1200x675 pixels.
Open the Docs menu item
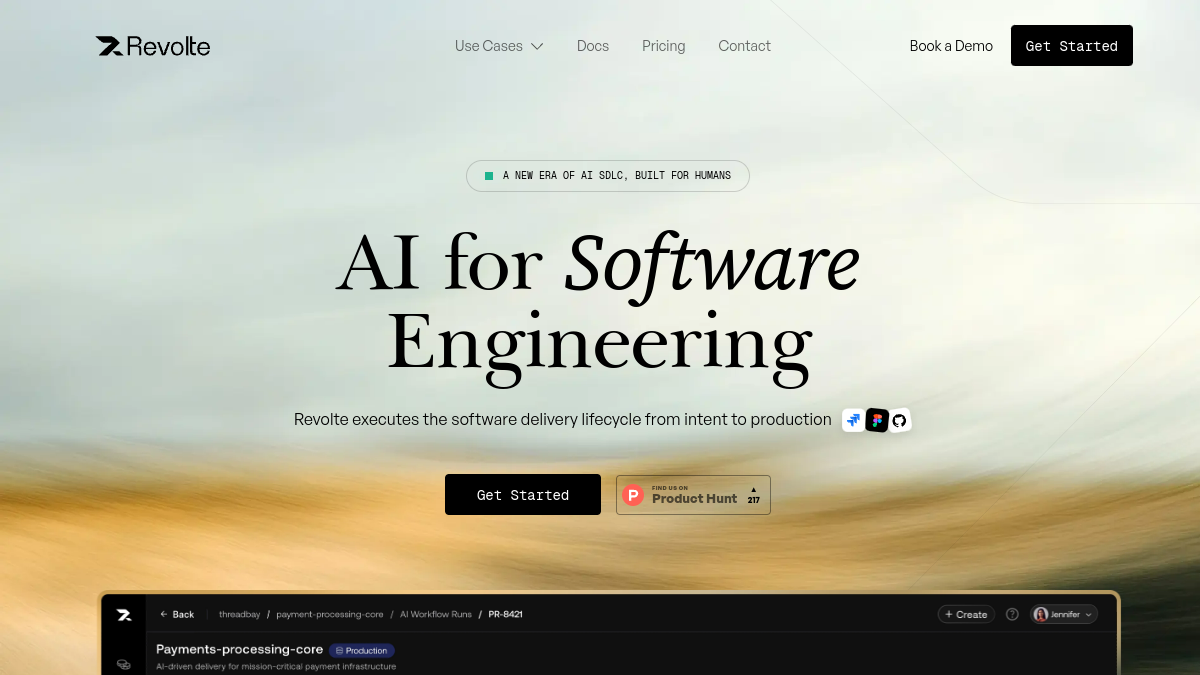593,46
